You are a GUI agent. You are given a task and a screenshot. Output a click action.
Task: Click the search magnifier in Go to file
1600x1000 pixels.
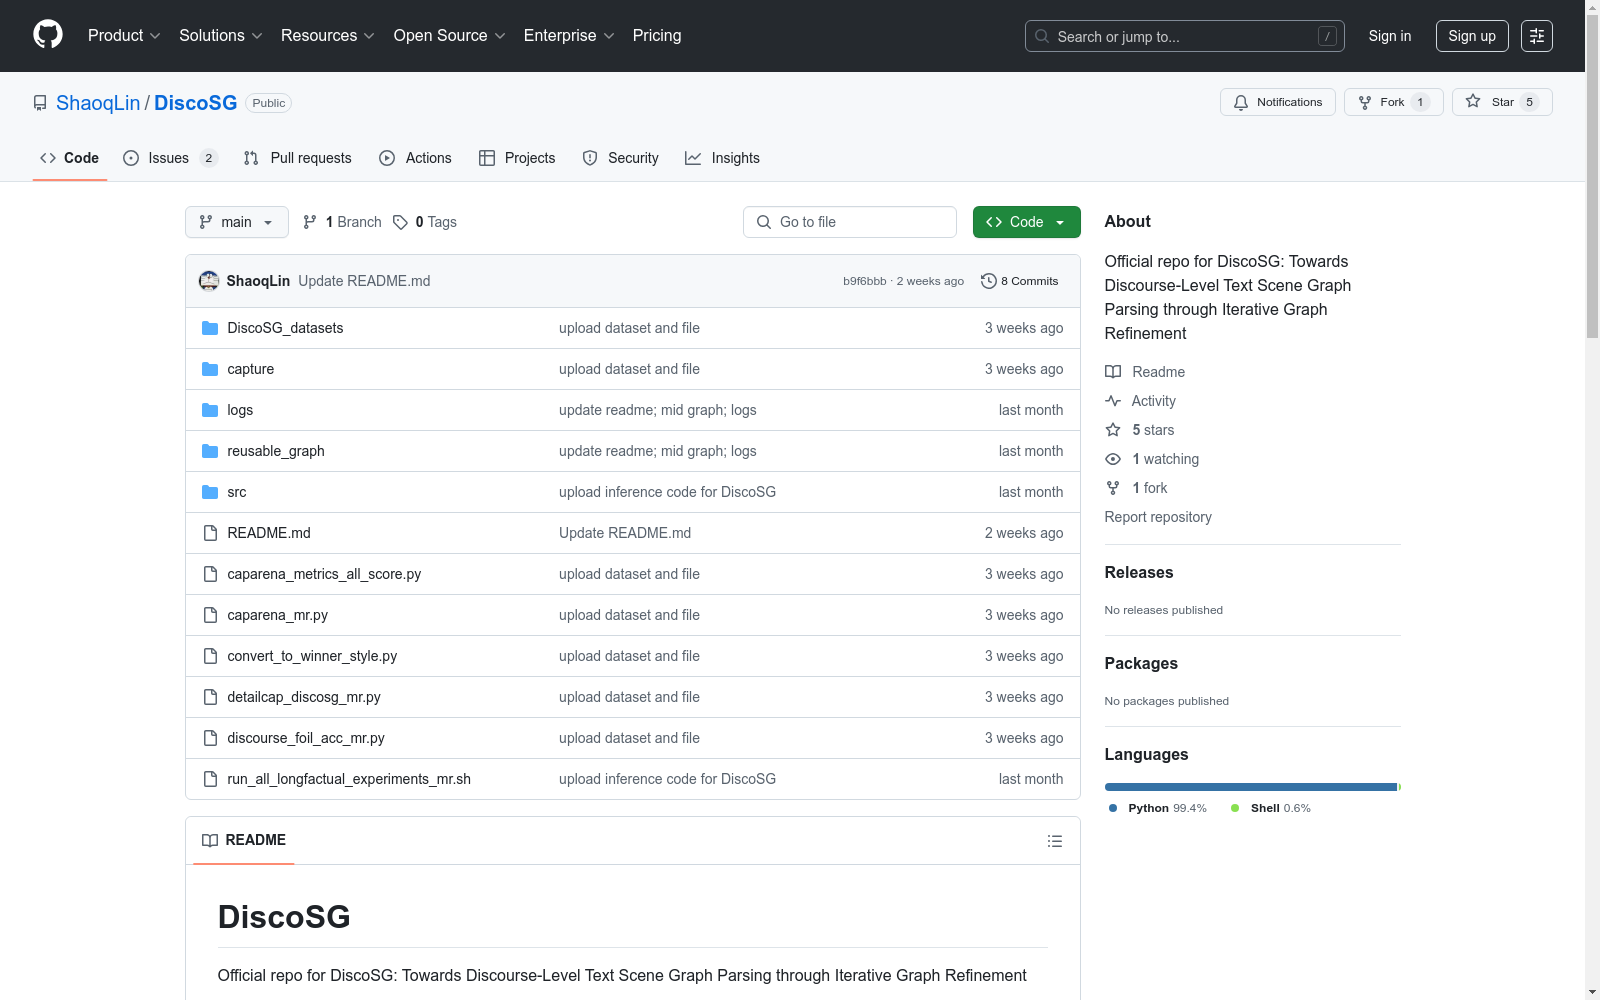pos(764,222)
